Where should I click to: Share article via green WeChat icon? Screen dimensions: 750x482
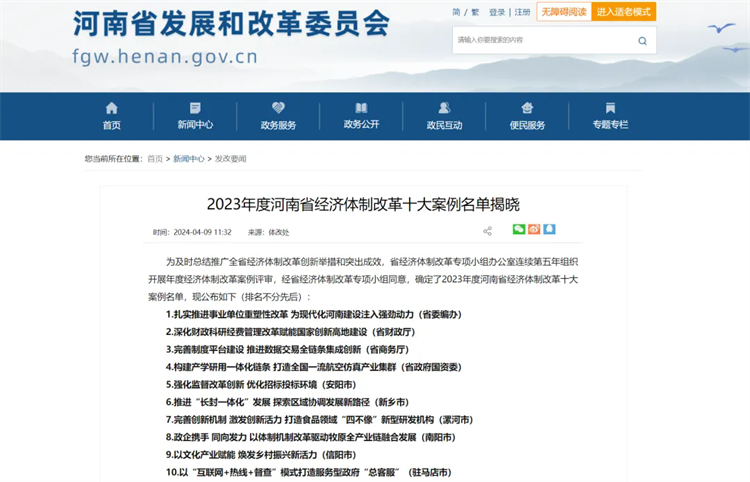(519, 230)
